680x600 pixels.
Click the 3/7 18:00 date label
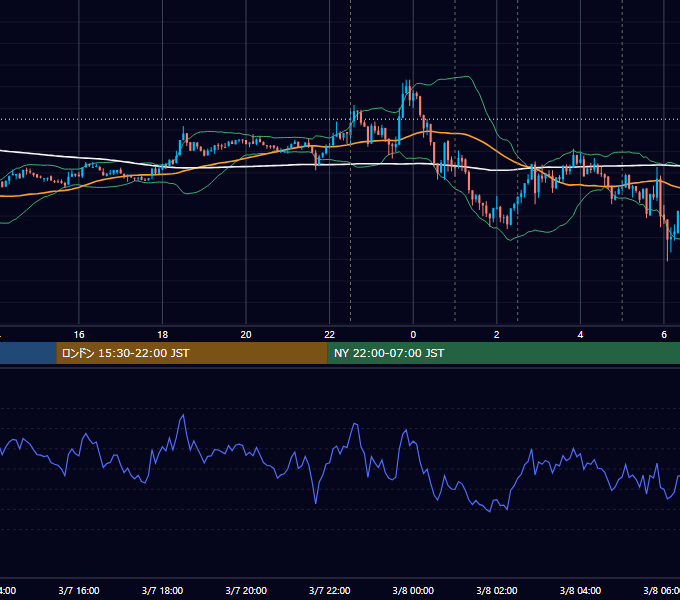163,590
